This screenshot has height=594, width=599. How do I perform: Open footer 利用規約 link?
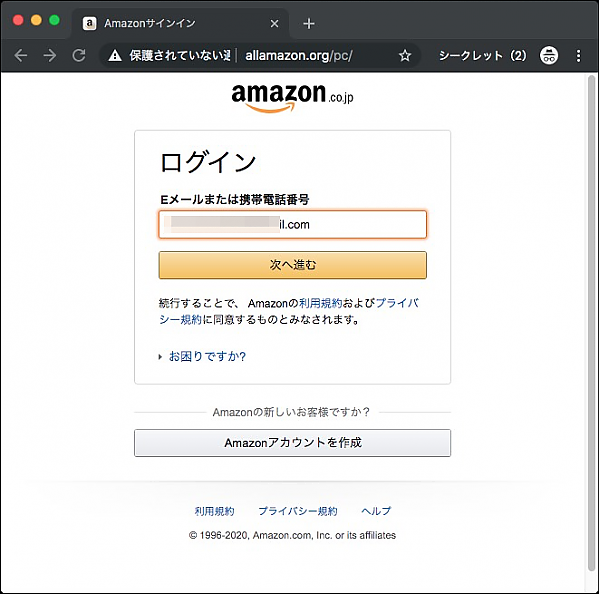(214, 511)
